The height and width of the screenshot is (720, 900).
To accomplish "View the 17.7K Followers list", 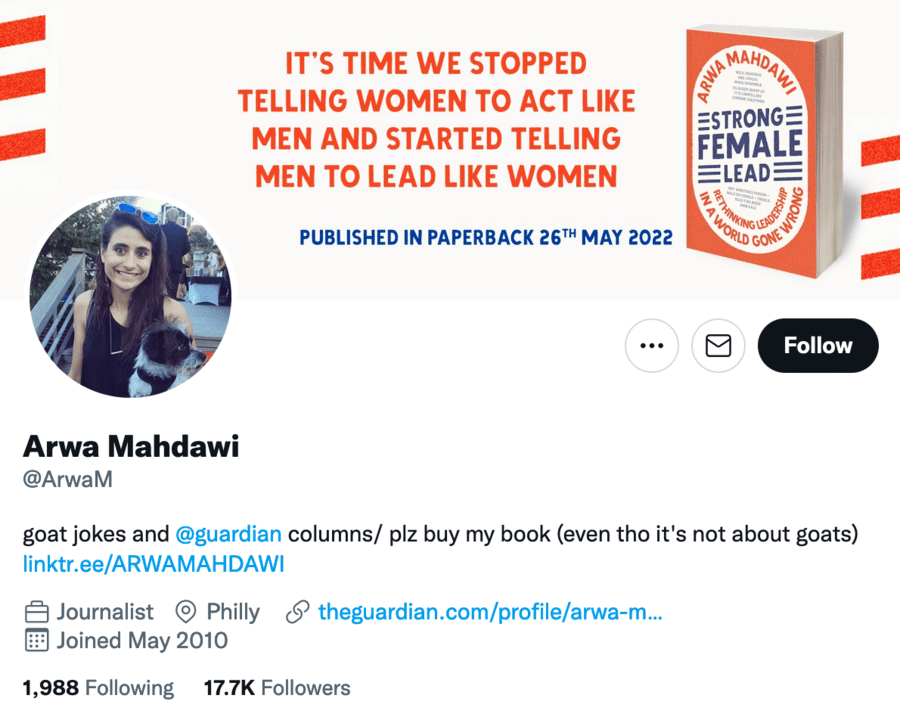I will (x=277, y=688).
